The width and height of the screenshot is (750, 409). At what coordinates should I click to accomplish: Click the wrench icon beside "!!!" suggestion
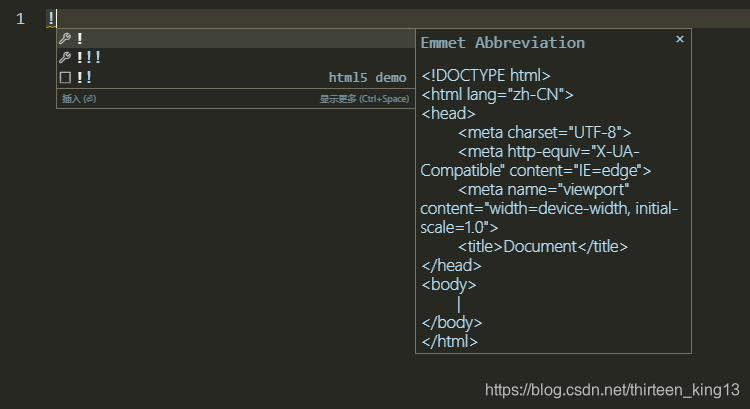pos(65,58)
